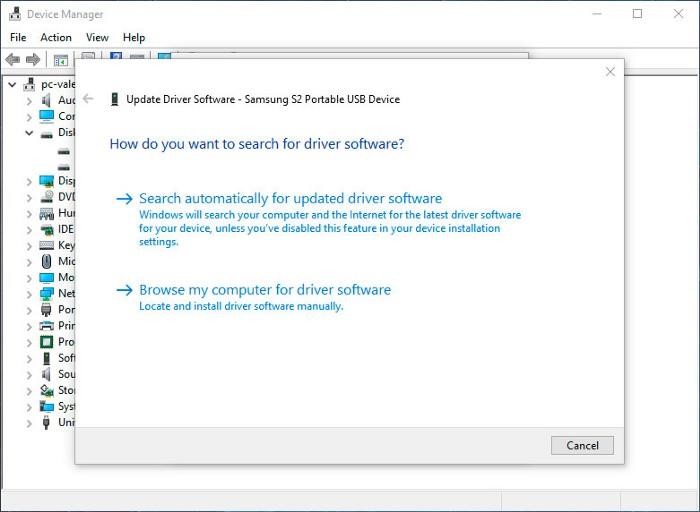Screen dimensions: 700x512
Task: Collapse the Disk drives category chevron
Action: 29,133
